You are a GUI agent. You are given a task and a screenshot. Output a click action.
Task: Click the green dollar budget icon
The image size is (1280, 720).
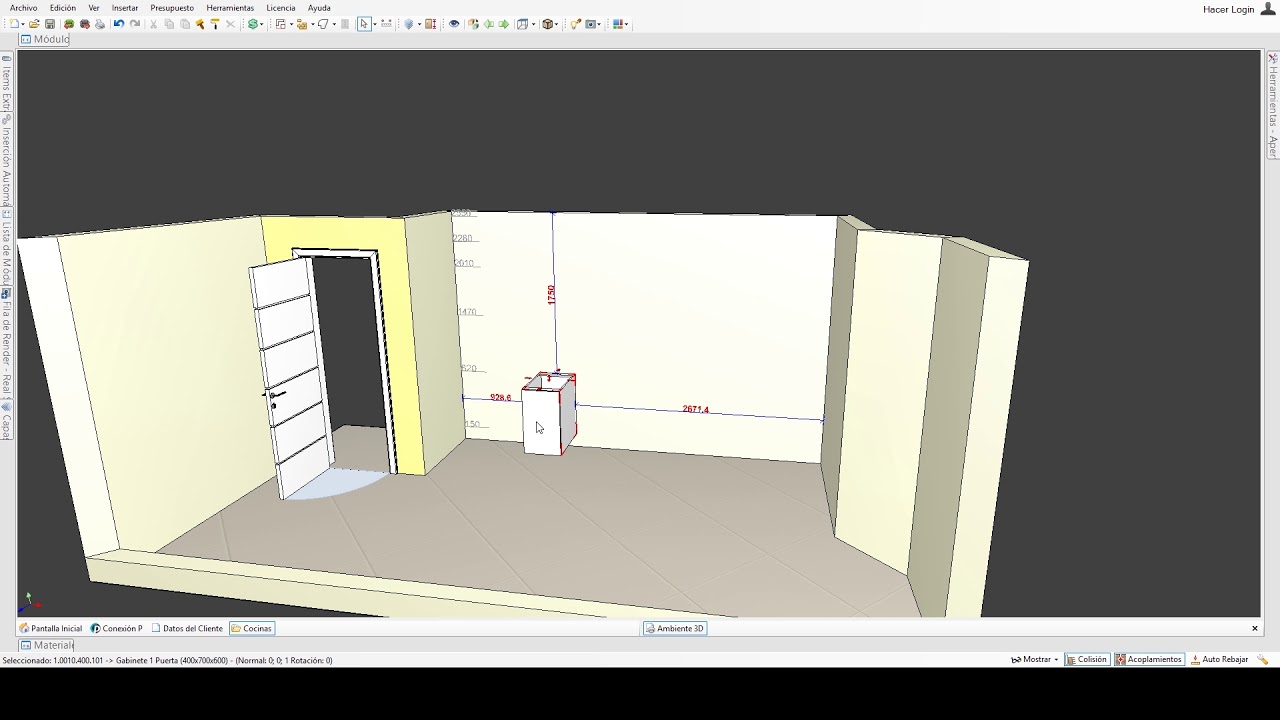click(x=253, y=24)
